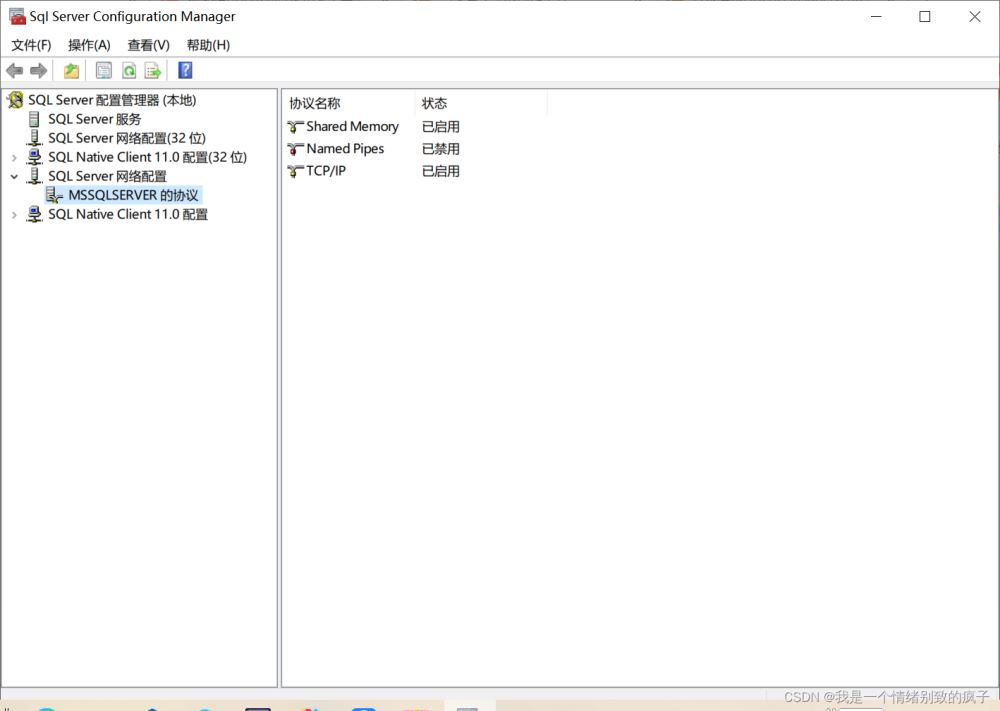Viewport: 1000px width, 711px height.
Task: Select the MSSQLSERVER 的协议 tree item
Action: (133, 195)
